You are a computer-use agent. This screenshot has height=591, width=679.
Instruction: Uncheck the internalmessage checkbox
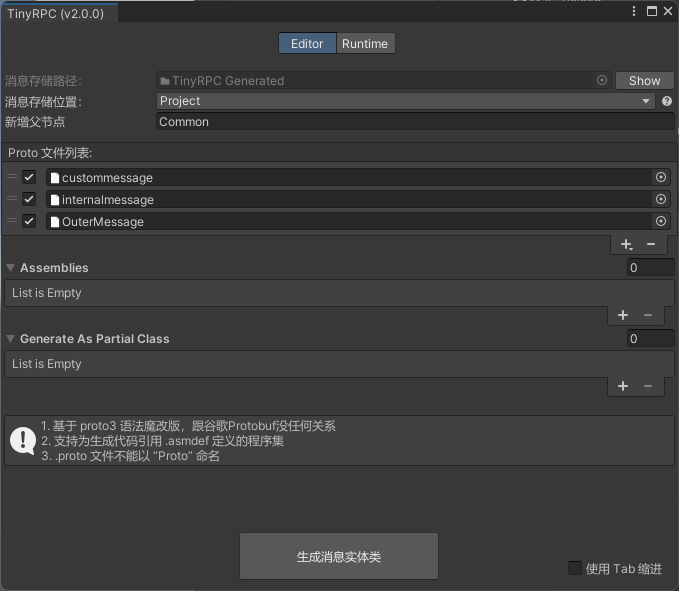coord(29,199)
